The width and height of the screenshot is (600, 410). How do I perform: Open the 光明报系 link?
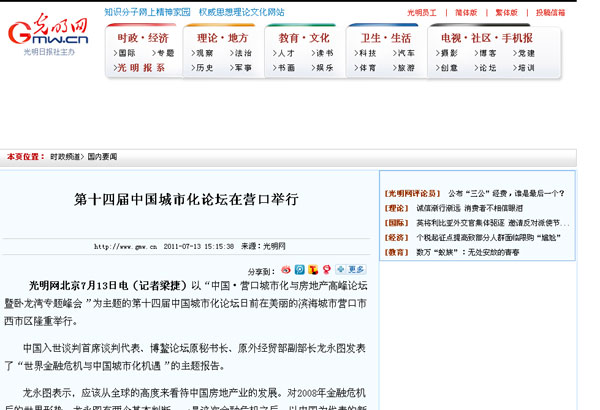pos(141,68)
